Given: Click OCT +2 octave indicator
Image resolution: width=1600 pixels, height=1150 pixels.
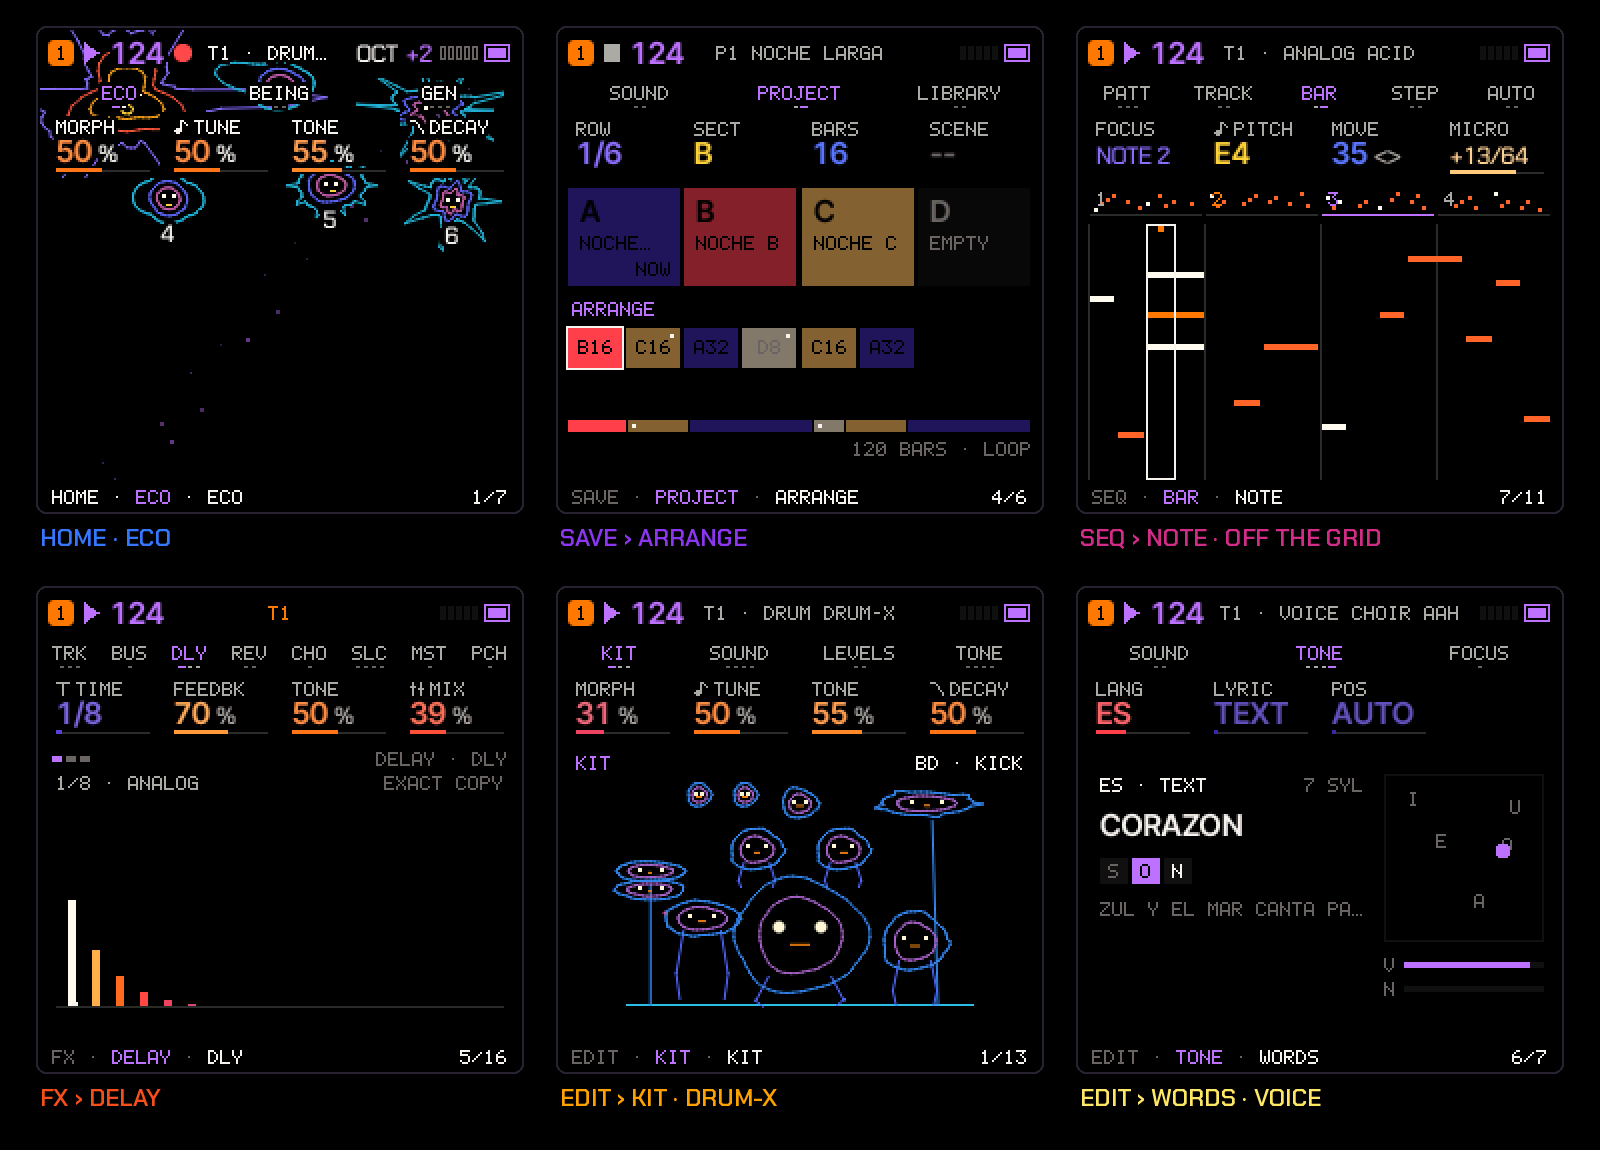Looking at the screenshot, I should [394, 53].
